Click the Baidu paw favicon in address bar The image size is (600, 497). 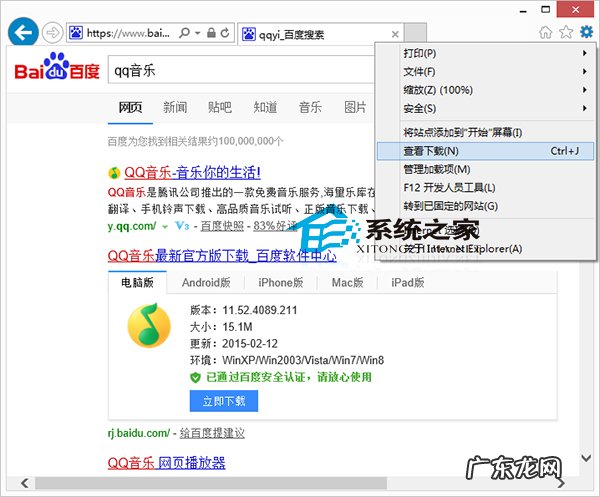click(76, 33)
